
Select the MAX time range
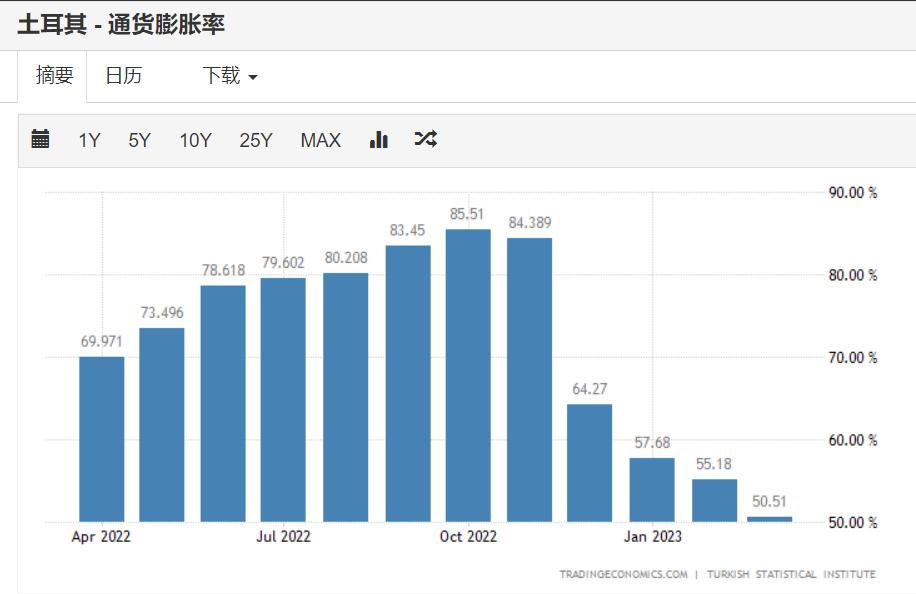pos(320,141)
